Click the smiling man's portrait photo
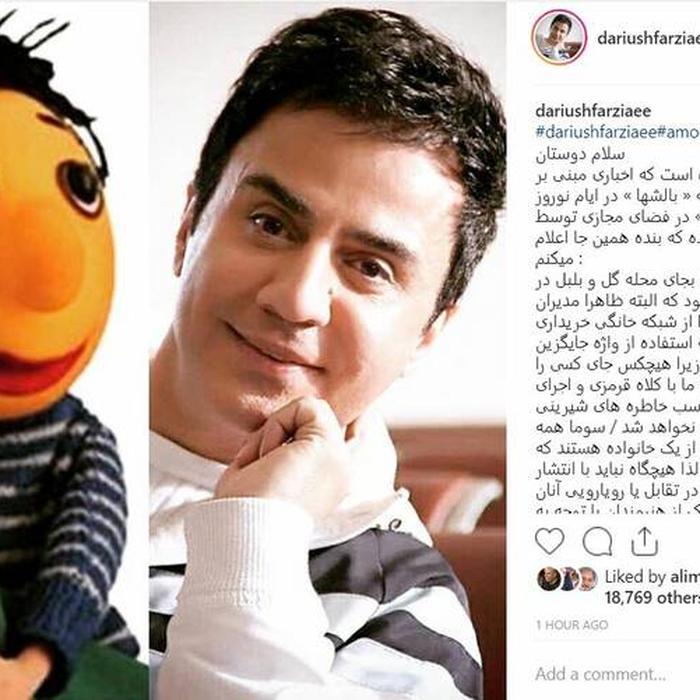Screen dimensions: 700x700 click(327, 350)
